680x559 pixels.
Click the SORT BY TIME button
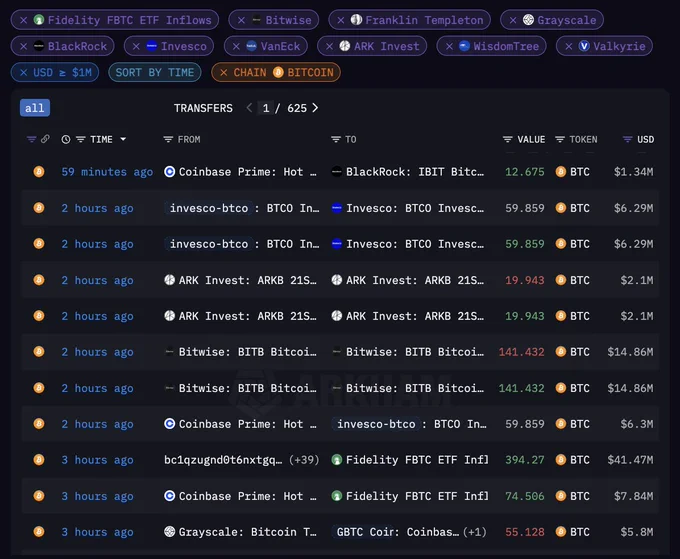point(155,72)
